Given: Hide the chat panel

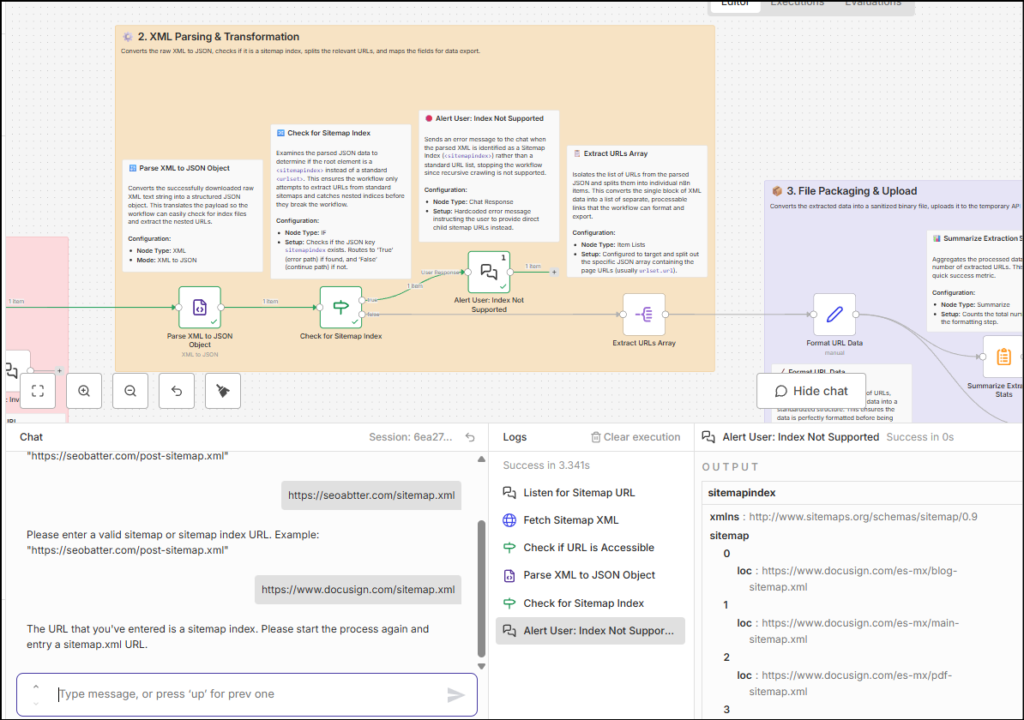Looking at the screenshot, I should coord(811,391).
